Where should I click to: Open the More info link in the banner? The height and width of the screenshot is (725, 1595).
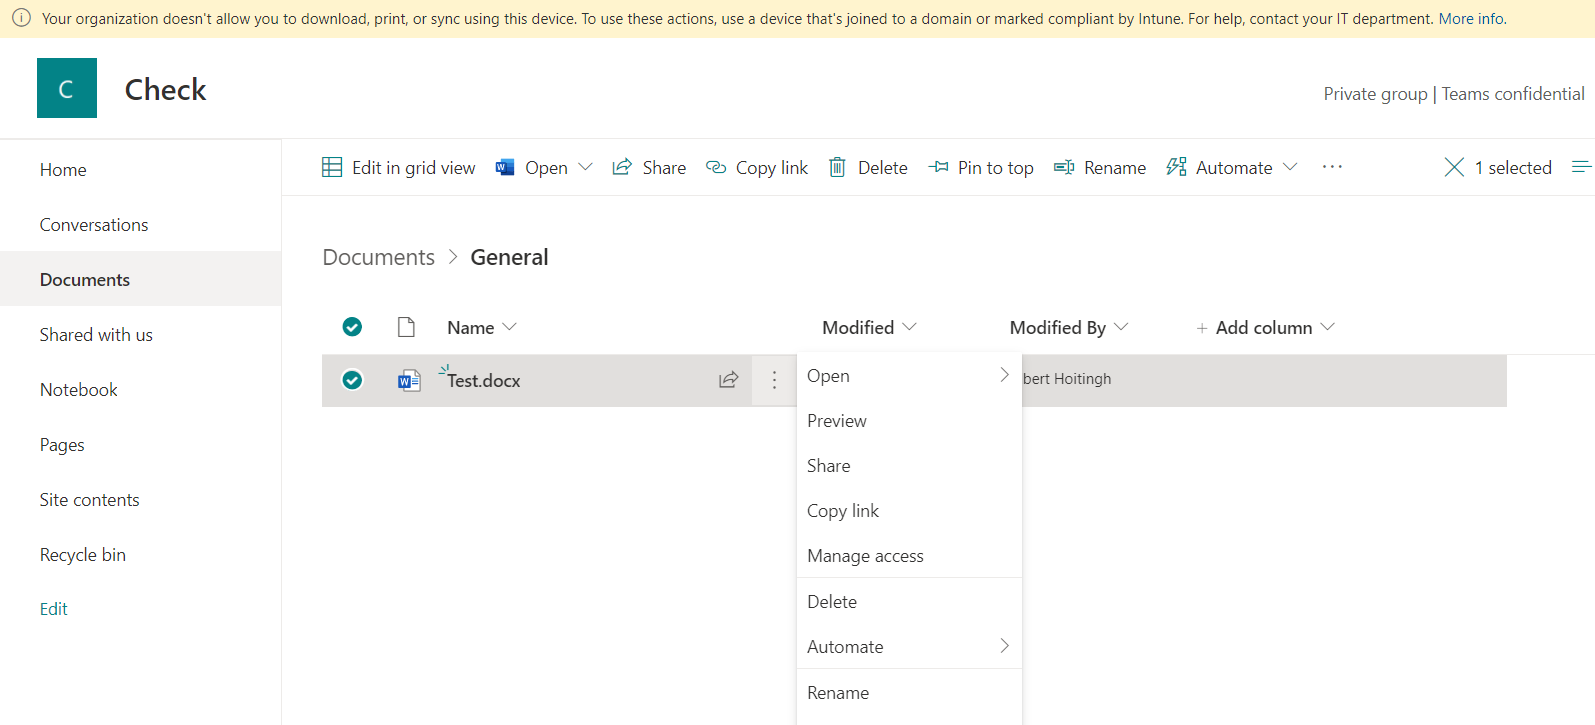[1471, 19]
